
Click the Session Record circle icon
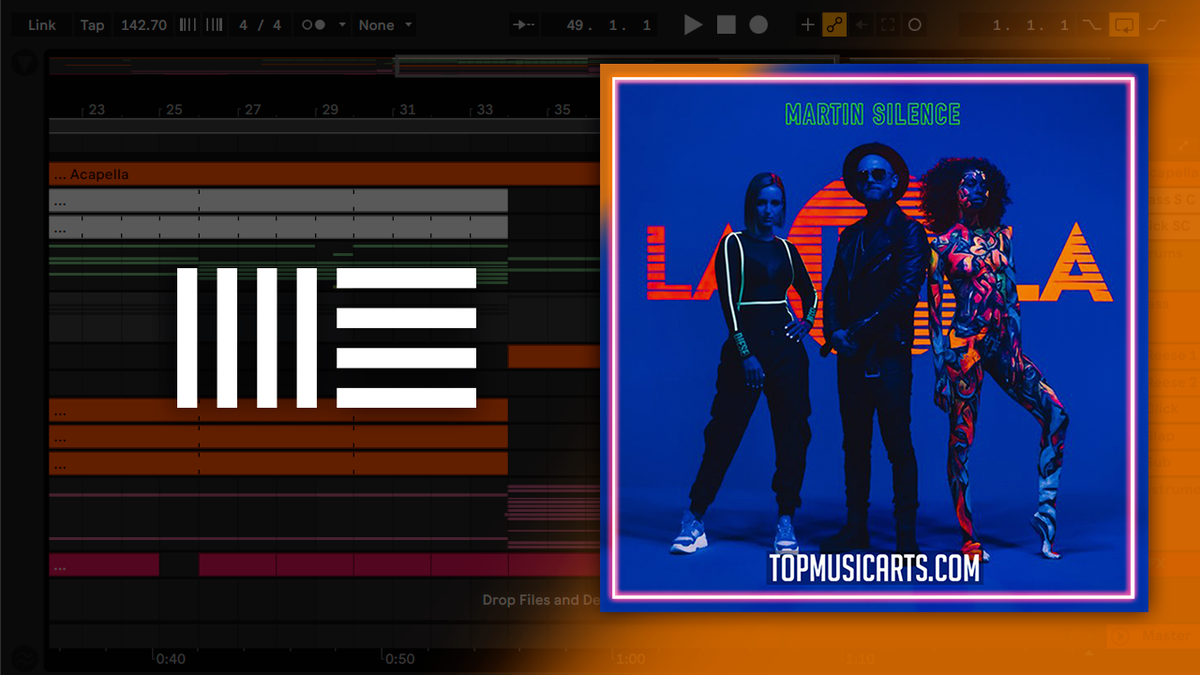[x=914, y=25]
